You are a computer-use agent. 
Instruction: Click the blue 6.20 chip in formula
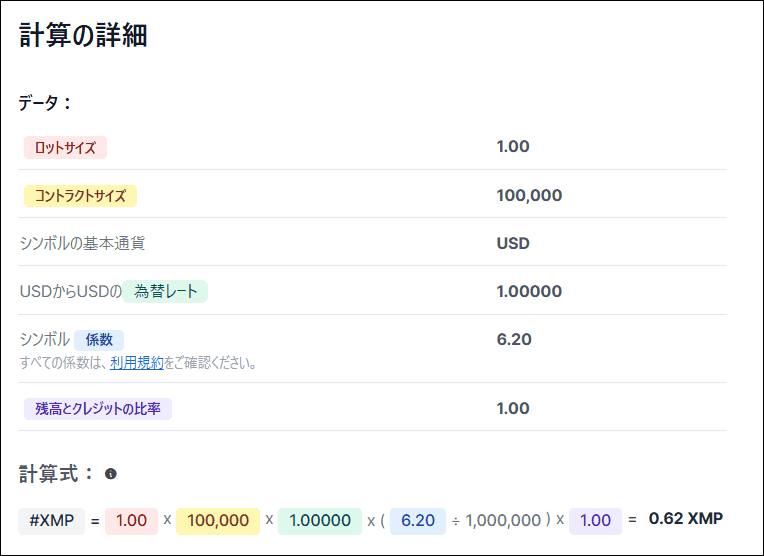(x=418, y=521)
